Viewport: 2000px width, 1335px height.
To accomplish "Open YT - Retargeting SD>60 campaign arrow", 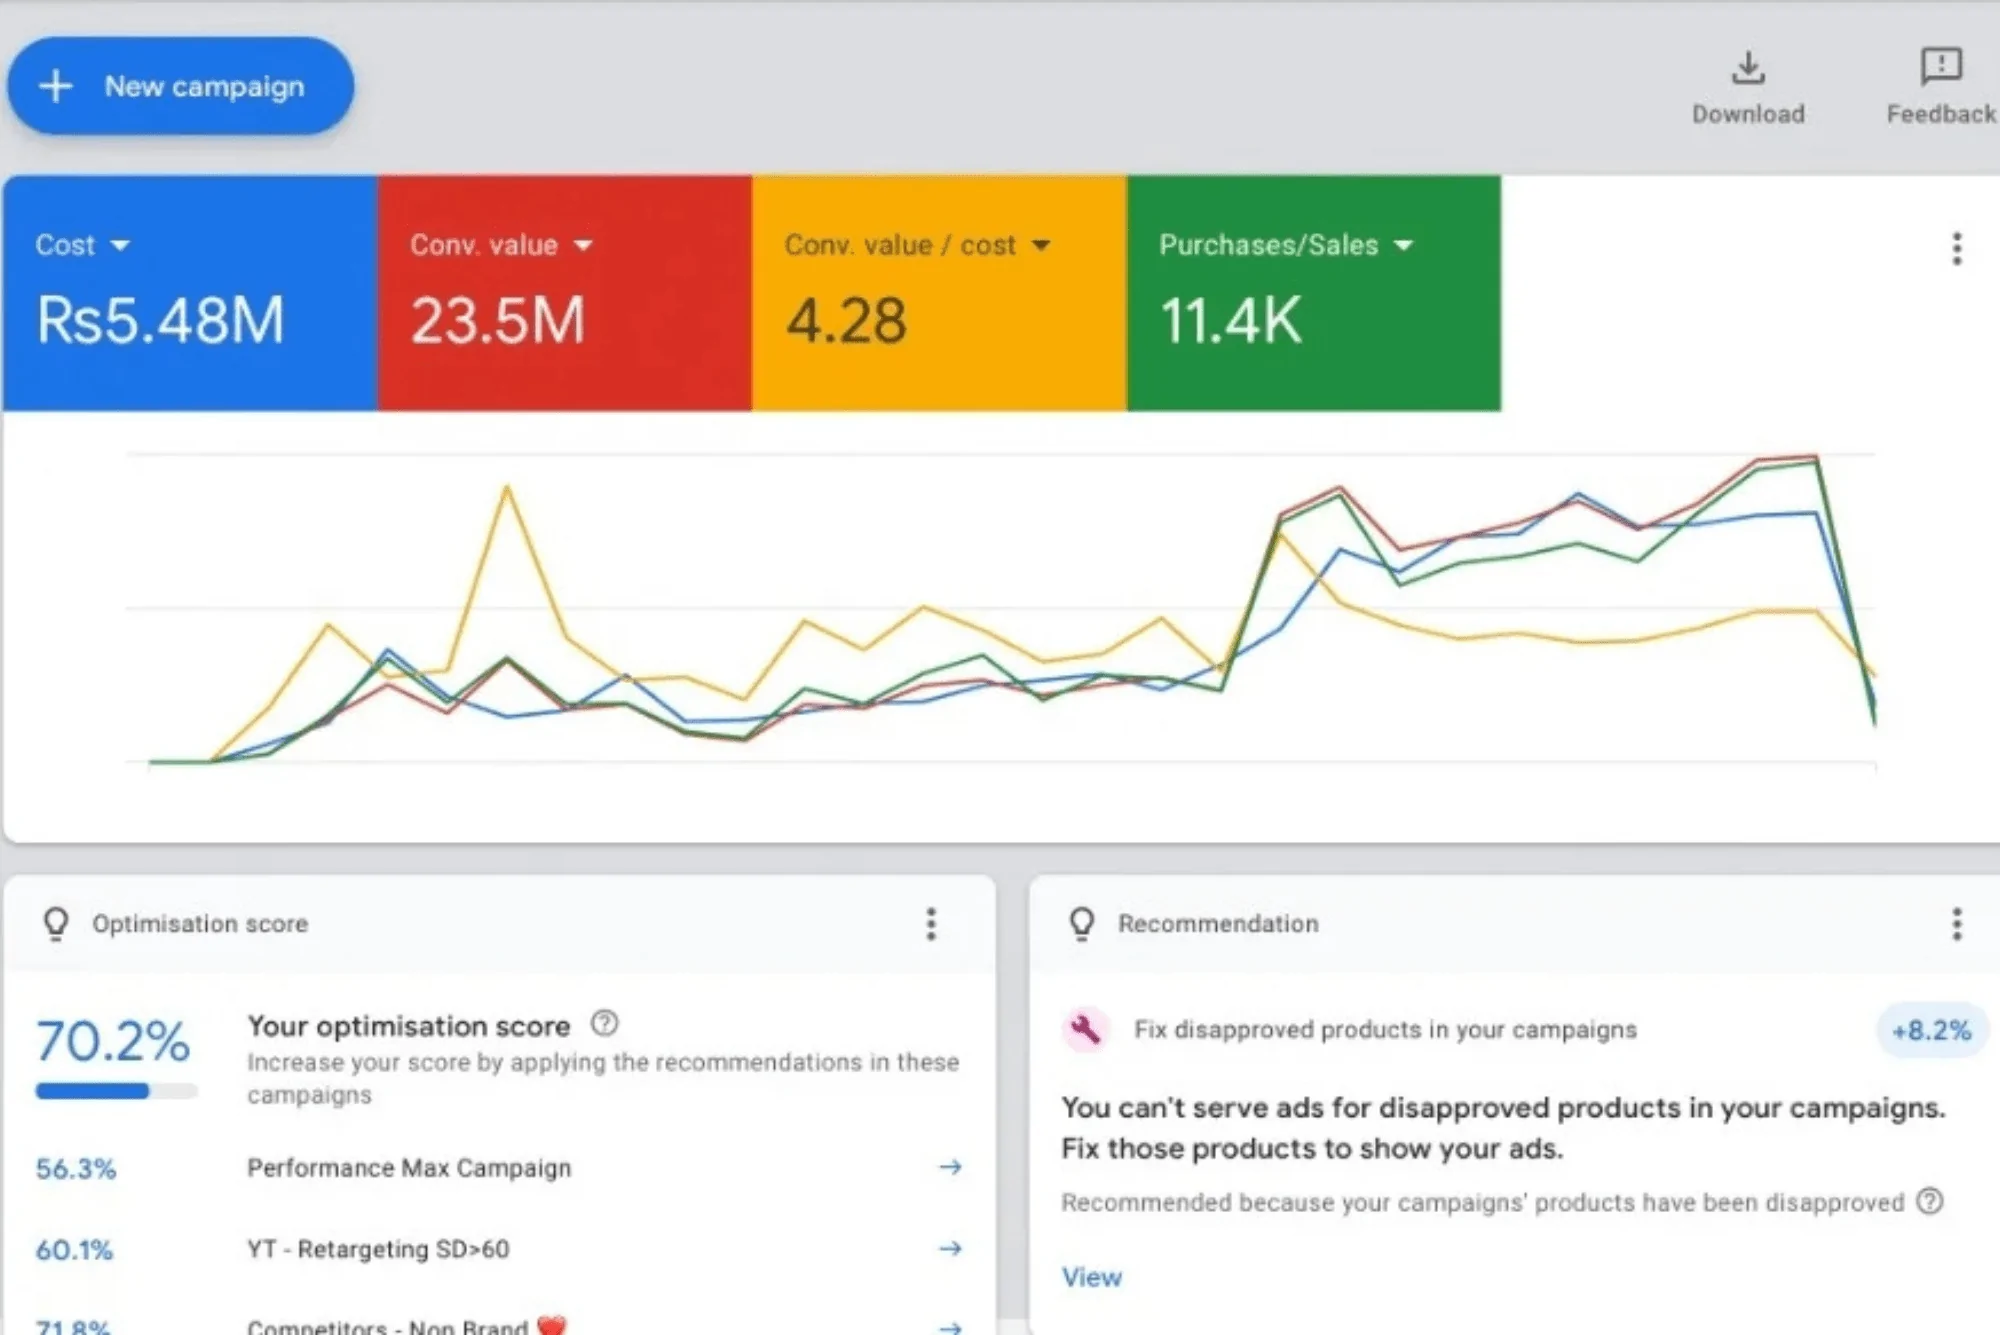I will pos(950,1248).
